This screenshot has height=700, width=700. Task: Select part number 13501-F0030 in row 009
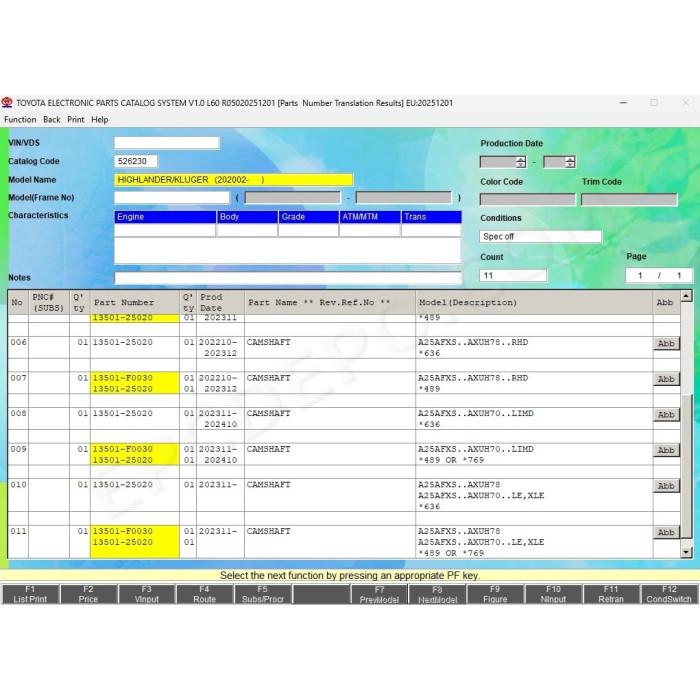122,449
